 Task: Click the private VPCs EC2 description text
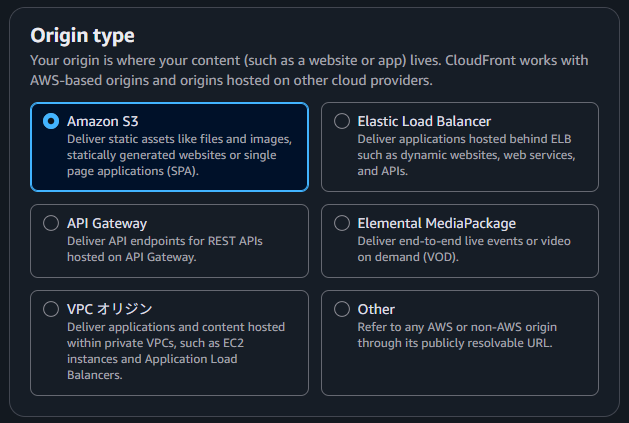pyautogui.click(x=176, y=351)
